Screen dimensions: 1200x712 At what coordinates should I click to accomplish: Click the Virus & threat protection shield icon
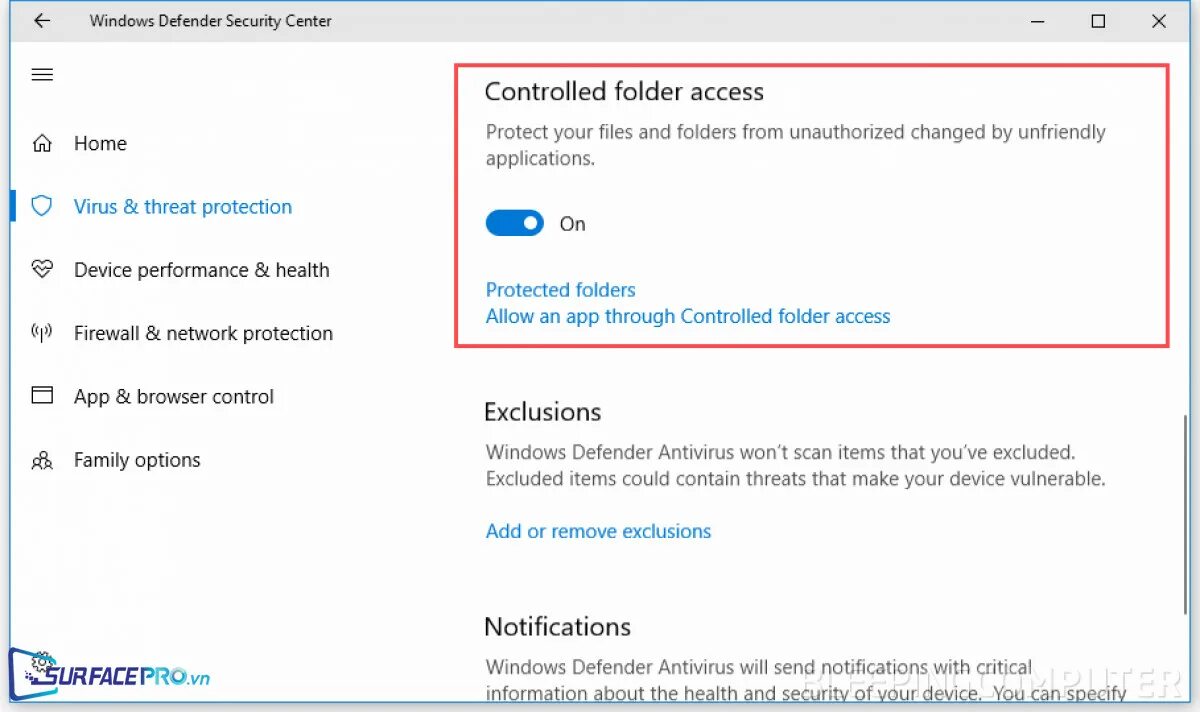pos(42,206)
